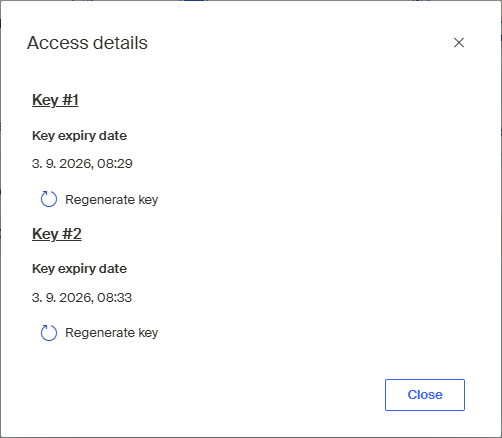This screenshot has width=502, height=438.
Task: Select the Regenerate key label under Key #2
Action: [111, 333]
